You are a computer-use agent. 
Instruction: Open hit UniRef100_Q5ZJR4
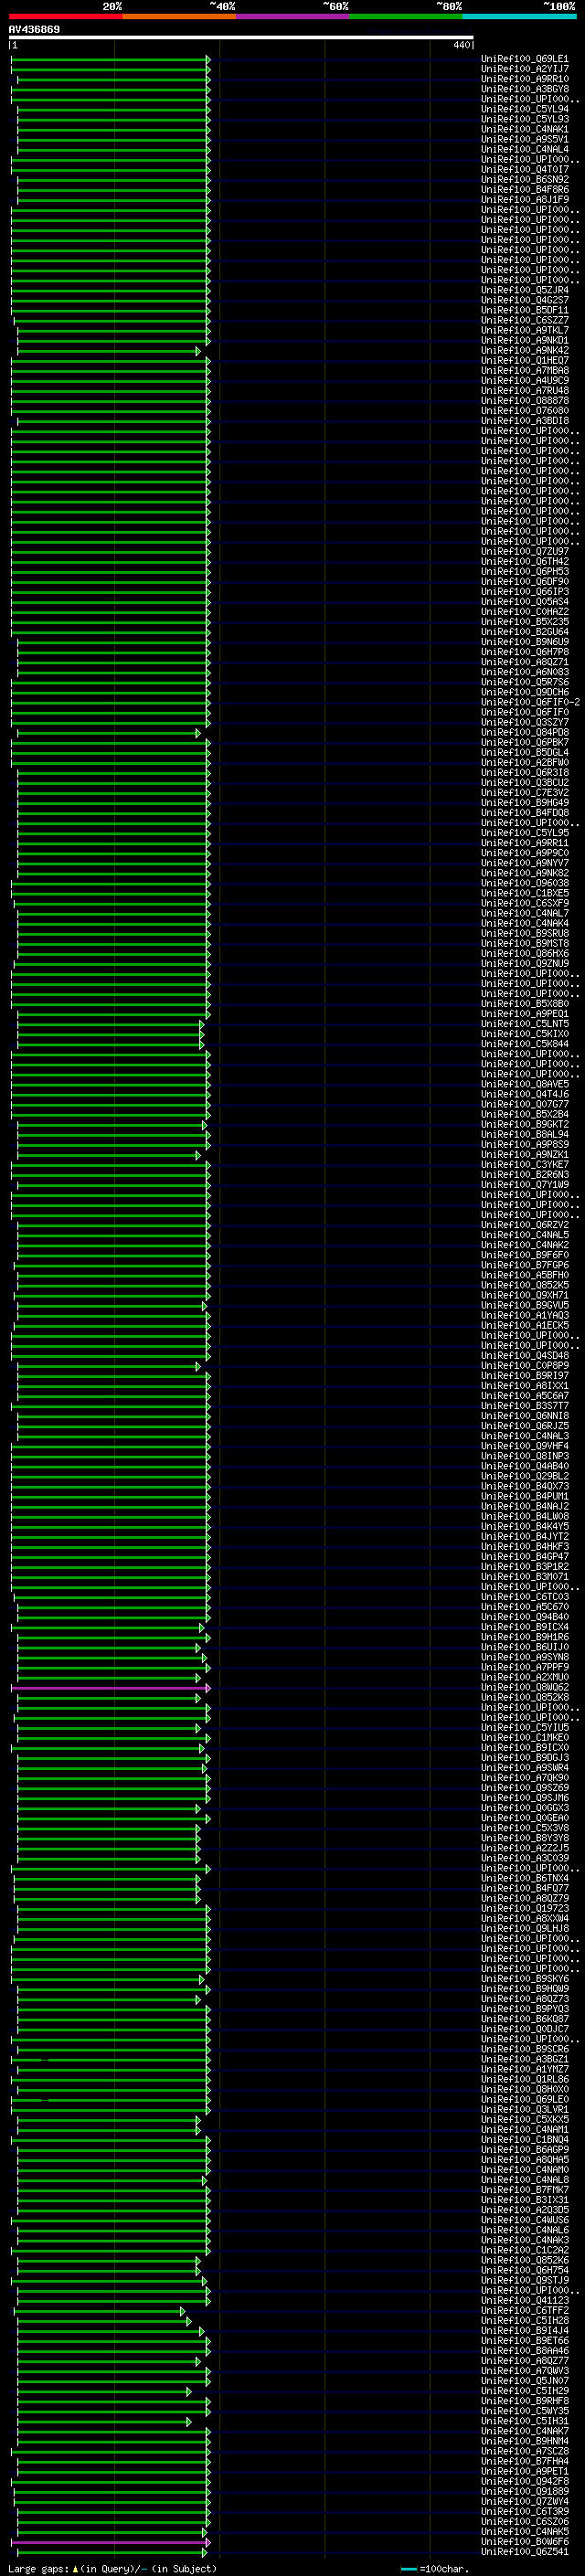(x=524, y=290)
